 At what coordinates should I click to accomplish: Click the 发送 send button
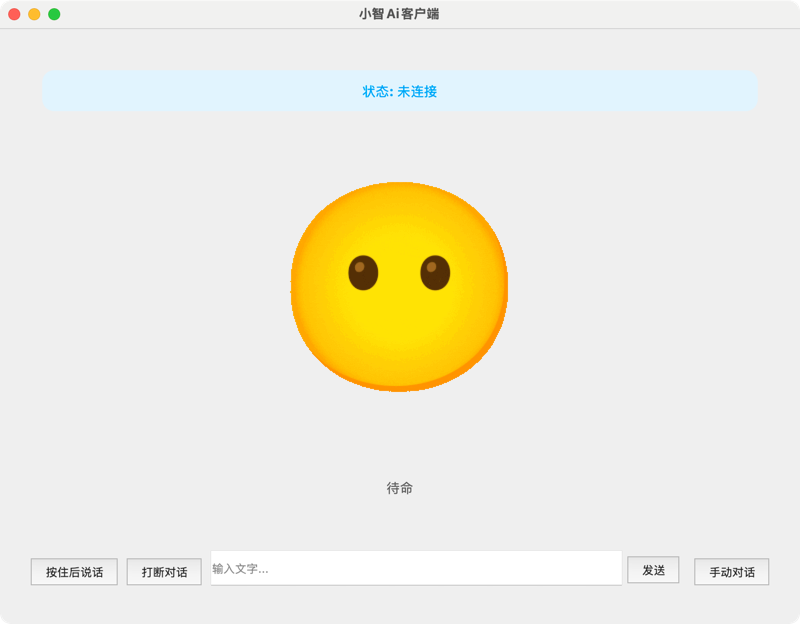[653, 570]
